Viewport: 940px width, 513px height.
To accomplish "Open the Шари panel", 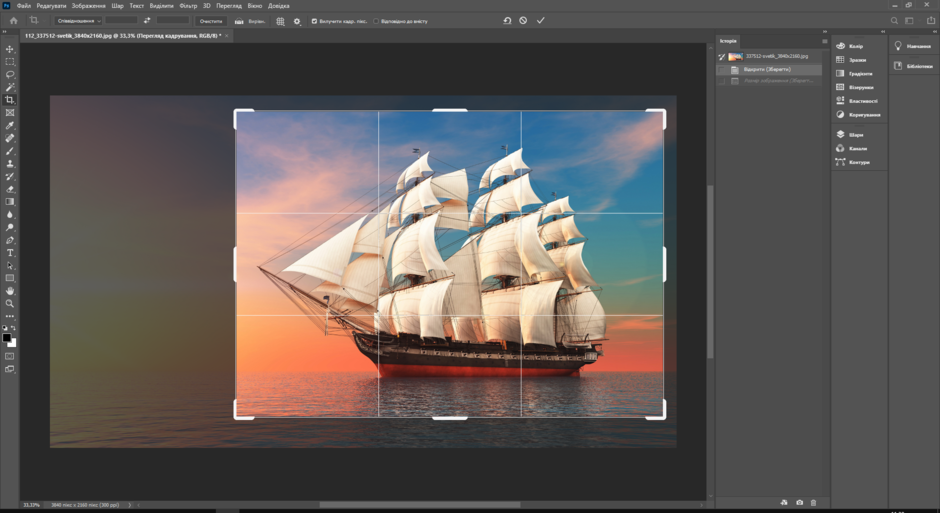I will (x=850, y=135).
